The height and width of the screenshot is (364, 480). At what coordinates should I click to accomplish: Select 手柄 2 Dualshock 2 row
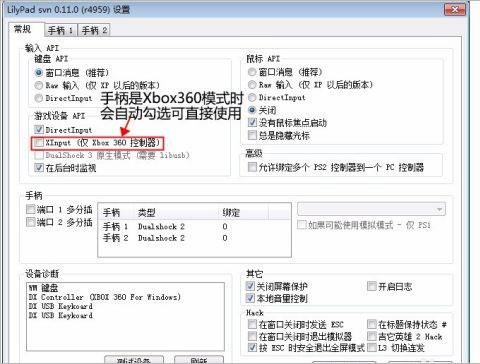(194, 238)
